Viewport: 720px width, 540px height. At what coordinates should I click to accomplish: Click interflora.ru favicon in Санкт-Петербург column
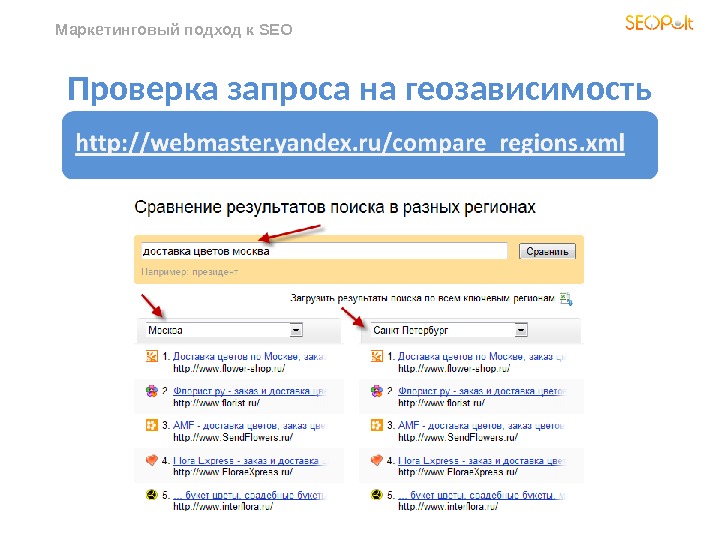pyautogui.click(x=377, y=495)
